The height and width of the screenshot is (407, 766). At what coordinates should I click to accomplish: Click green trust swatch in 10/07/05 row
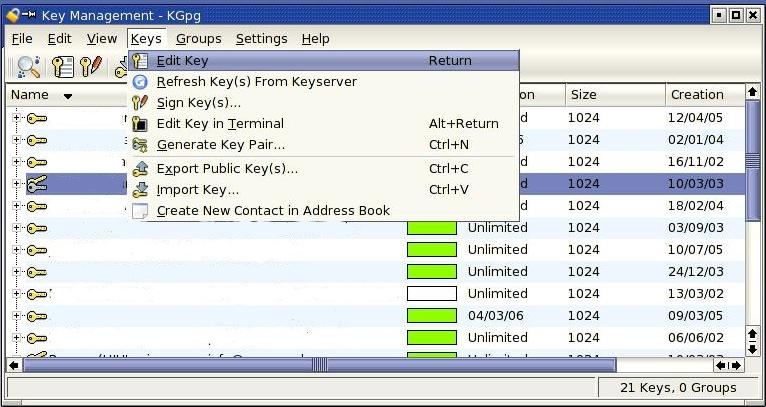[432, 250]
